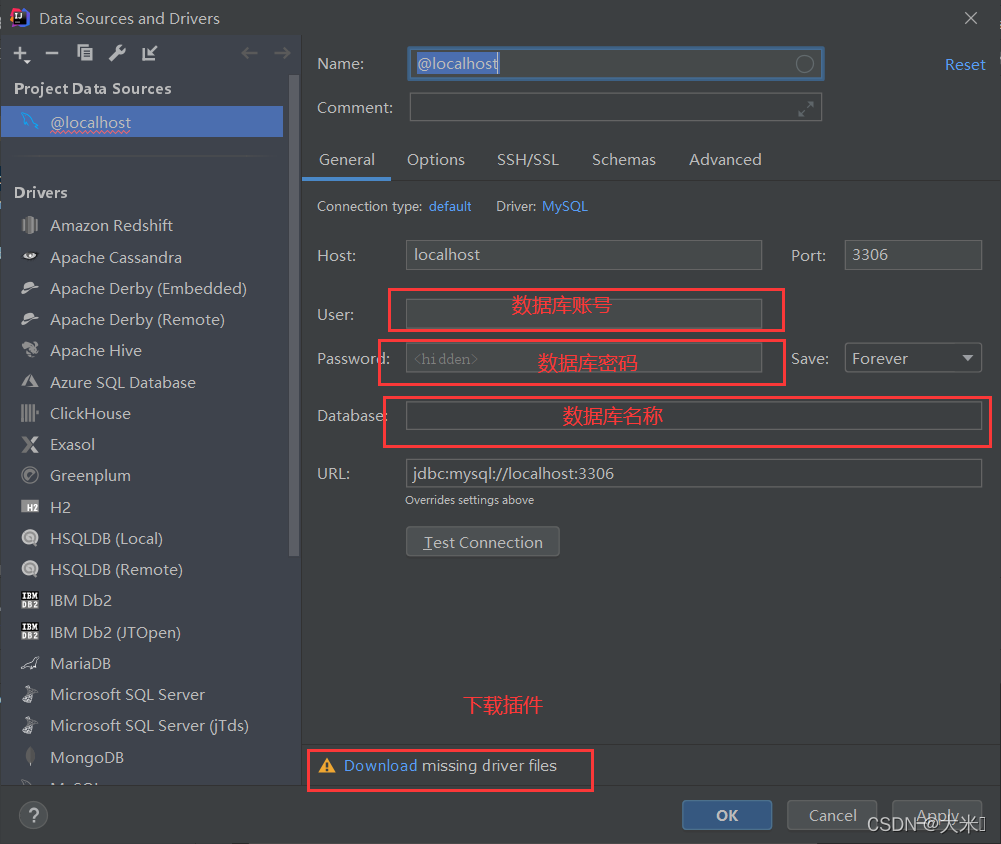Screen dimensions: 1001x844
Task: Select the Apache Cassandra driver
Action: click(x=116, y=257)
